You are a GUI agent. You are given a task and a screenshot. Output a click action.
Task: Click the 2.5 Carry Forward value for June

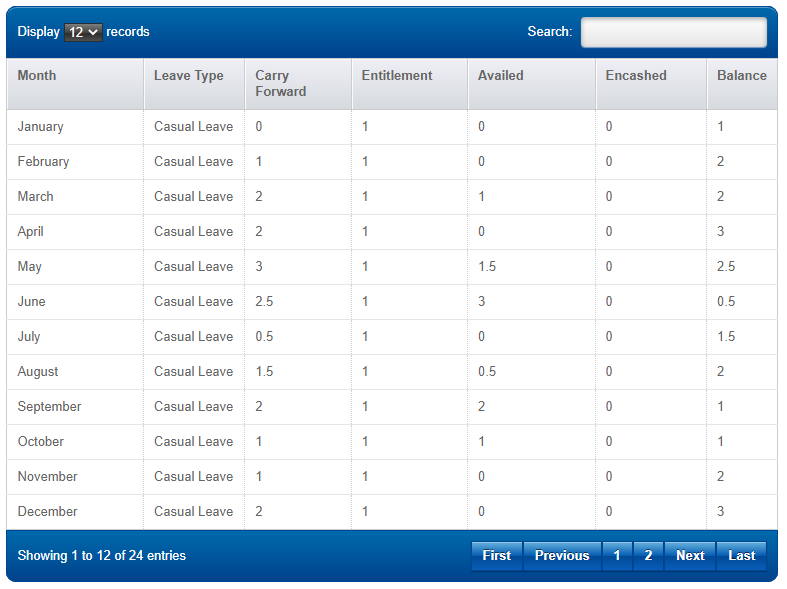264,302
